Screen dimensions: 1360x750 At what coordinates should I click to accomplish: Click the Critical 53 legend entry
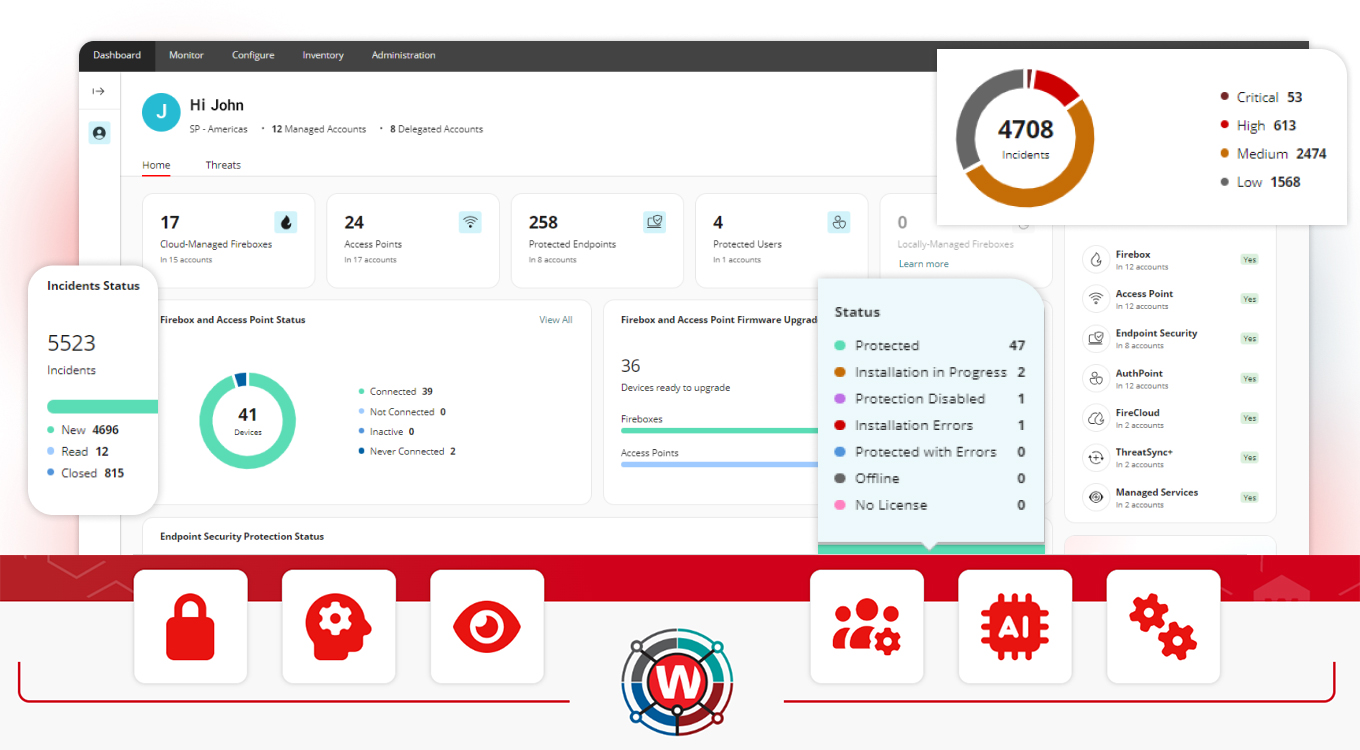coord(1261,97)
